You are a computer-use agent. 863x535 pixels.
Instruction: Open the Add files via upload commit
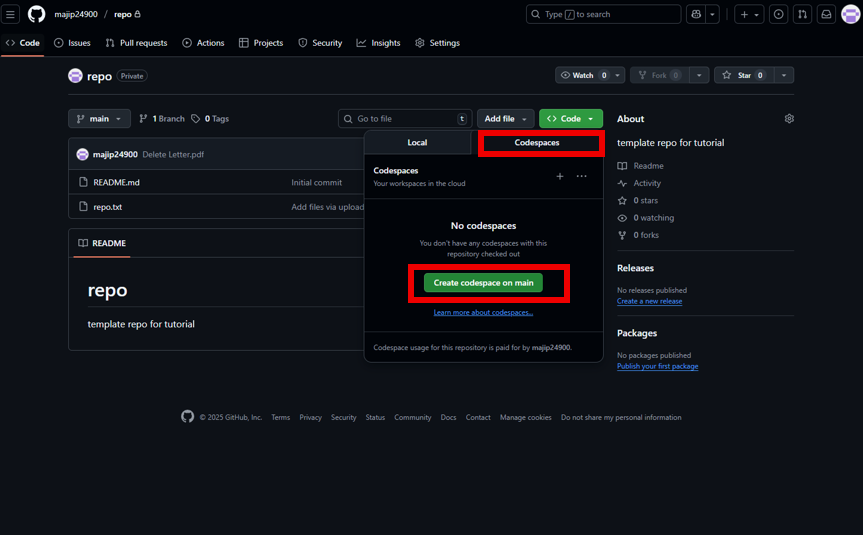pos(327,207)
